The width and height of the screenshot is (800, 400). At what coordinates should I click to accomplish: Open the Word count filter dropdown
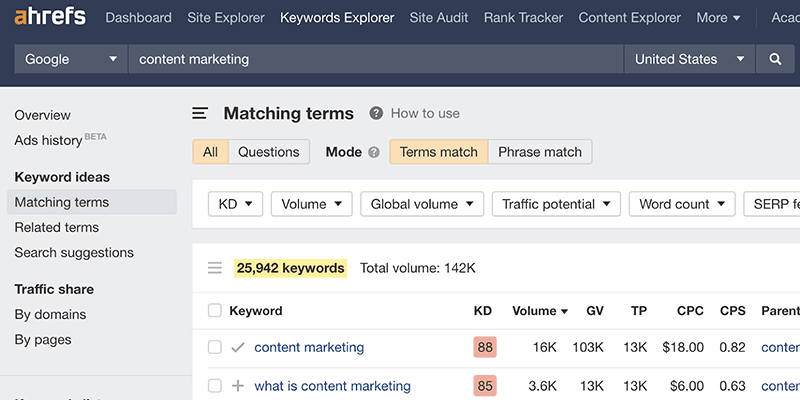[x=682, y=204]
